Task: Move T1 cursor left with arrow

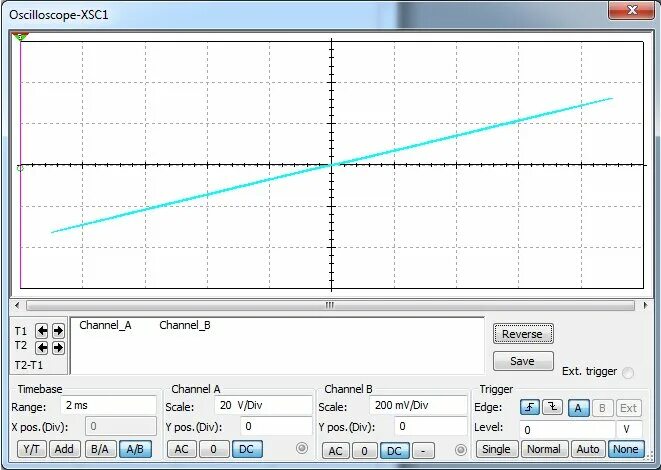Action: click(x=42, y=331)
